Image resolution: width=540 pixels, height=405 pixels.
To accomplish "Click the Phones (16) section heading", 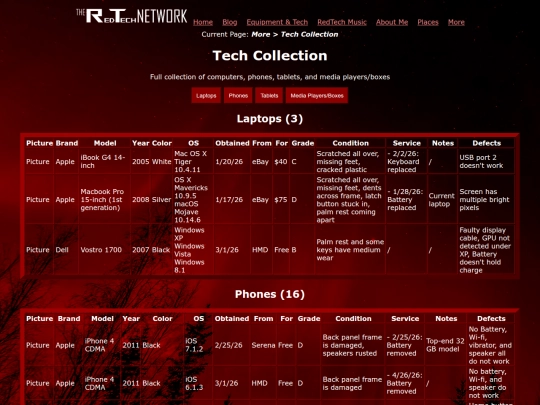I will (270, 294).
